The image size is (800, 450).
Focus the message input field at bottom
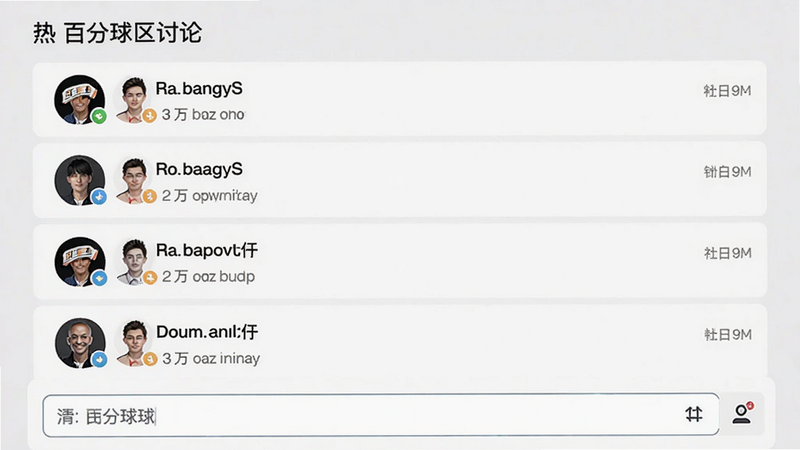381,415
